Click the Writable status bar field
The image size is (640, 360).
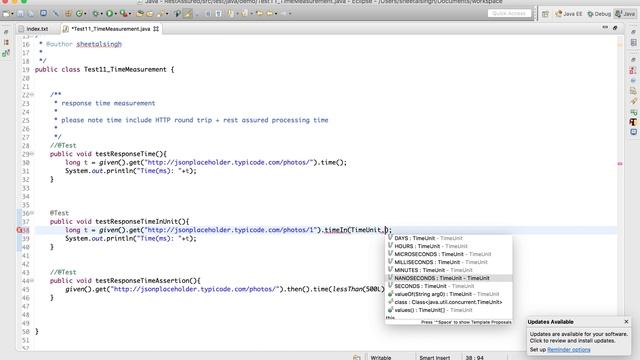pyautogui.click(x=381, y=357)
